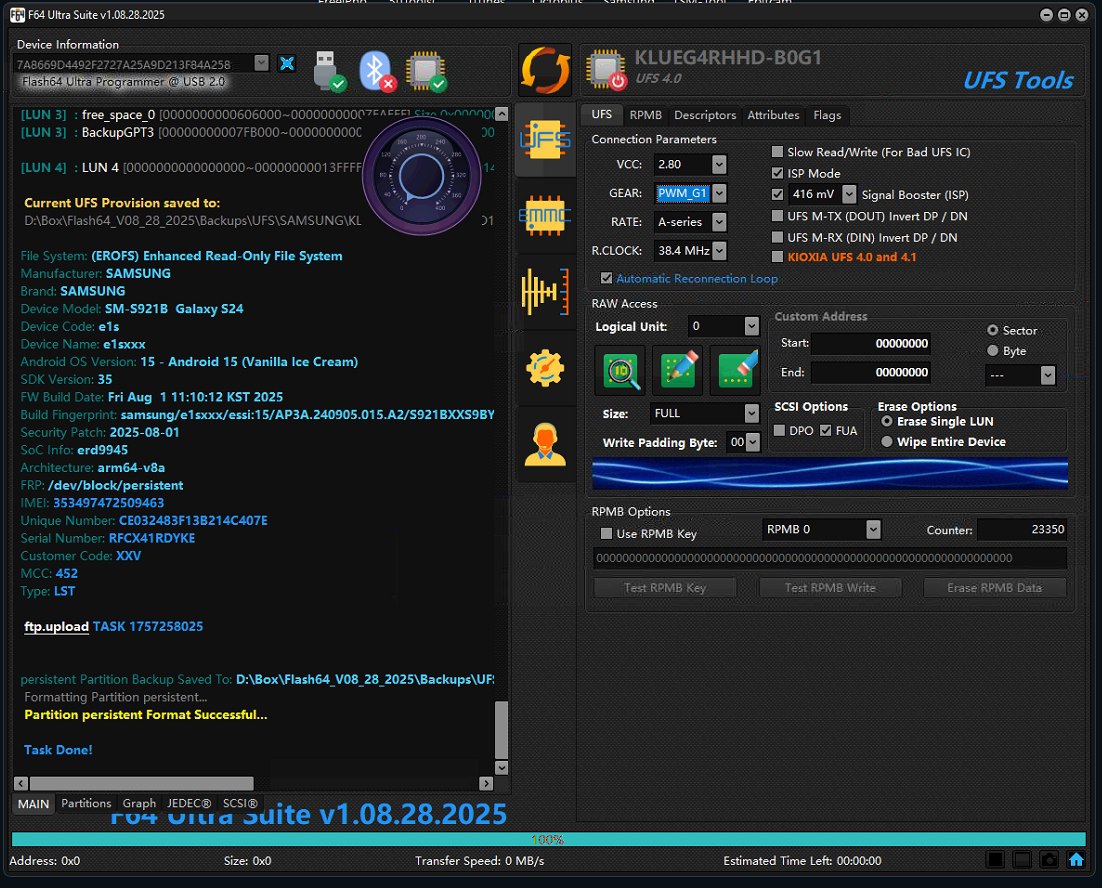
Task: Open the Write Padding Byte dropdown
Action: [753, 443]
